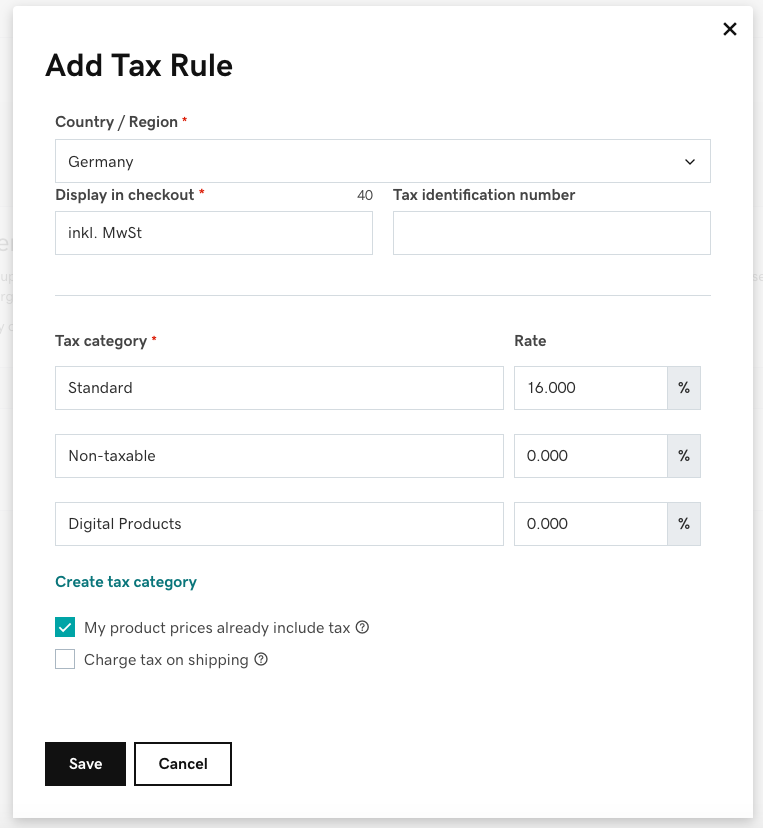This screenshot has height=828, width=763.
Task: Click the percent symbol beside Digital Products rate
Action: click(684, 524)
